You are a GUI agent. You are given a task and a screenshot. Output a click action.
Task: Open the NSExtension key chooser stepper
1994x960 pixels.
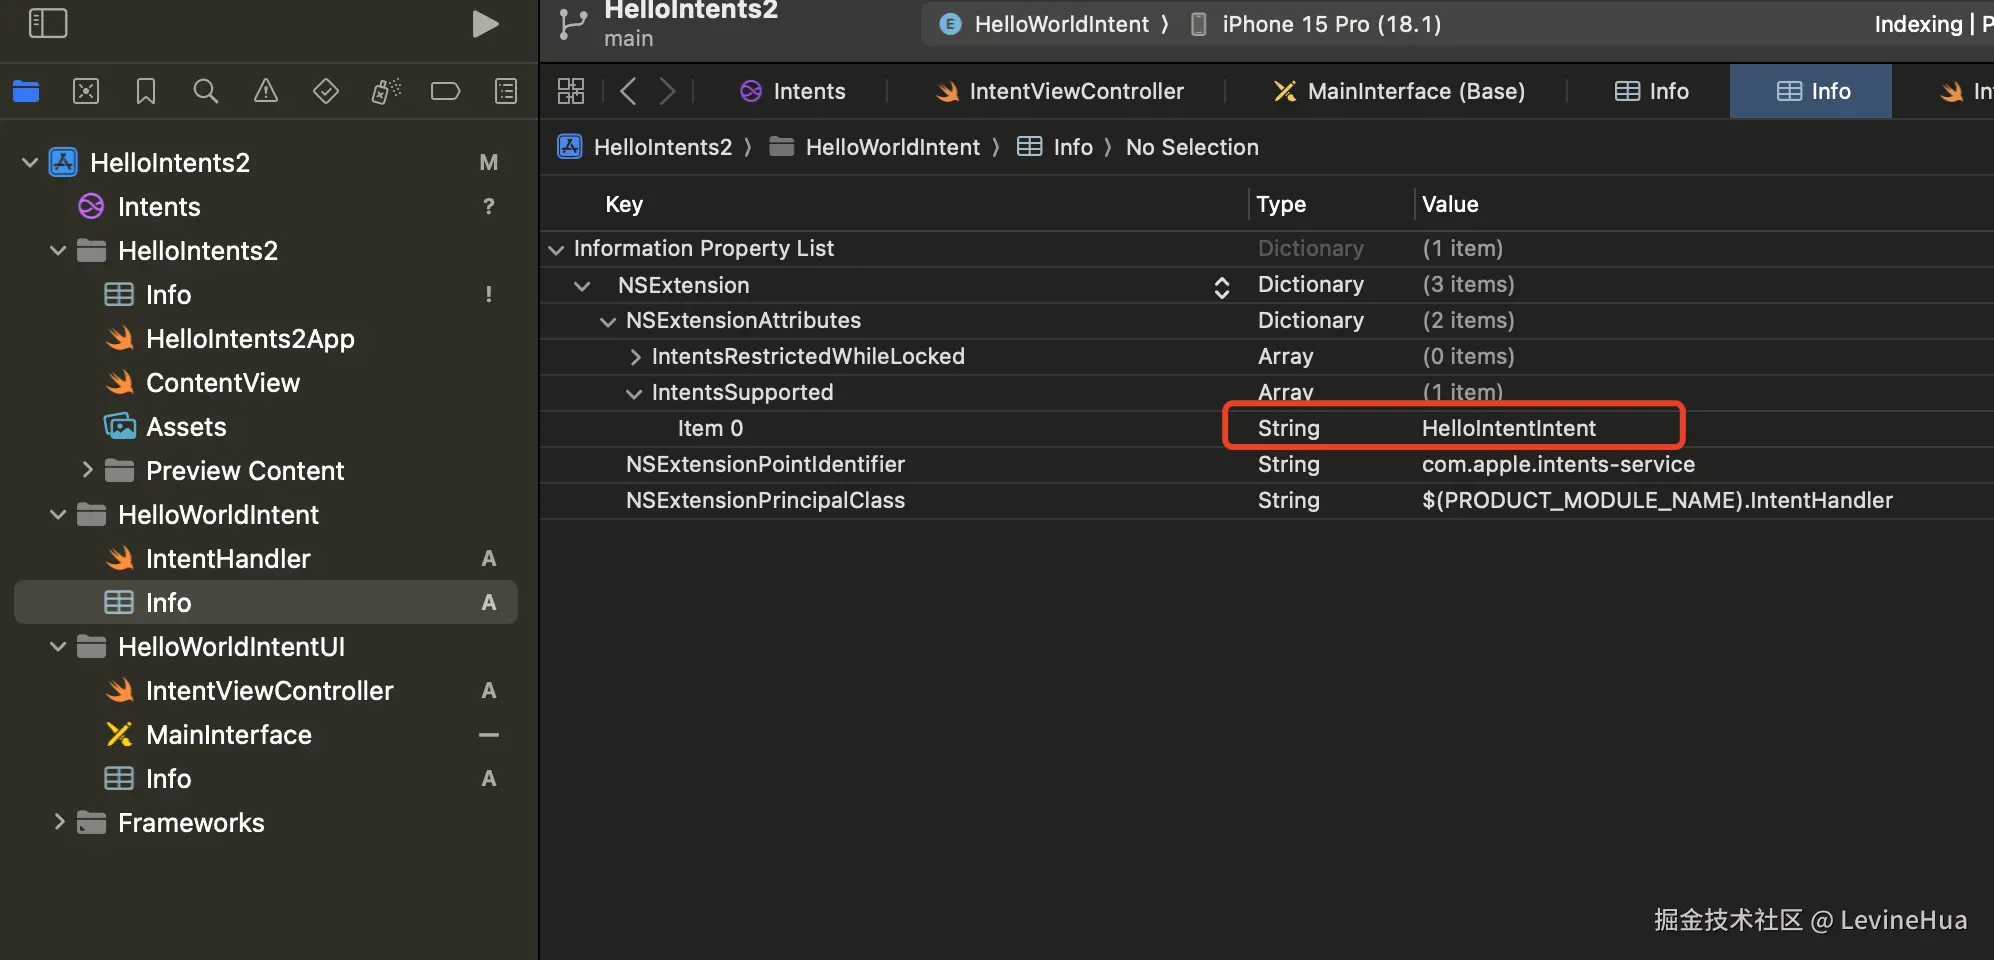(x=1222, y=287)
